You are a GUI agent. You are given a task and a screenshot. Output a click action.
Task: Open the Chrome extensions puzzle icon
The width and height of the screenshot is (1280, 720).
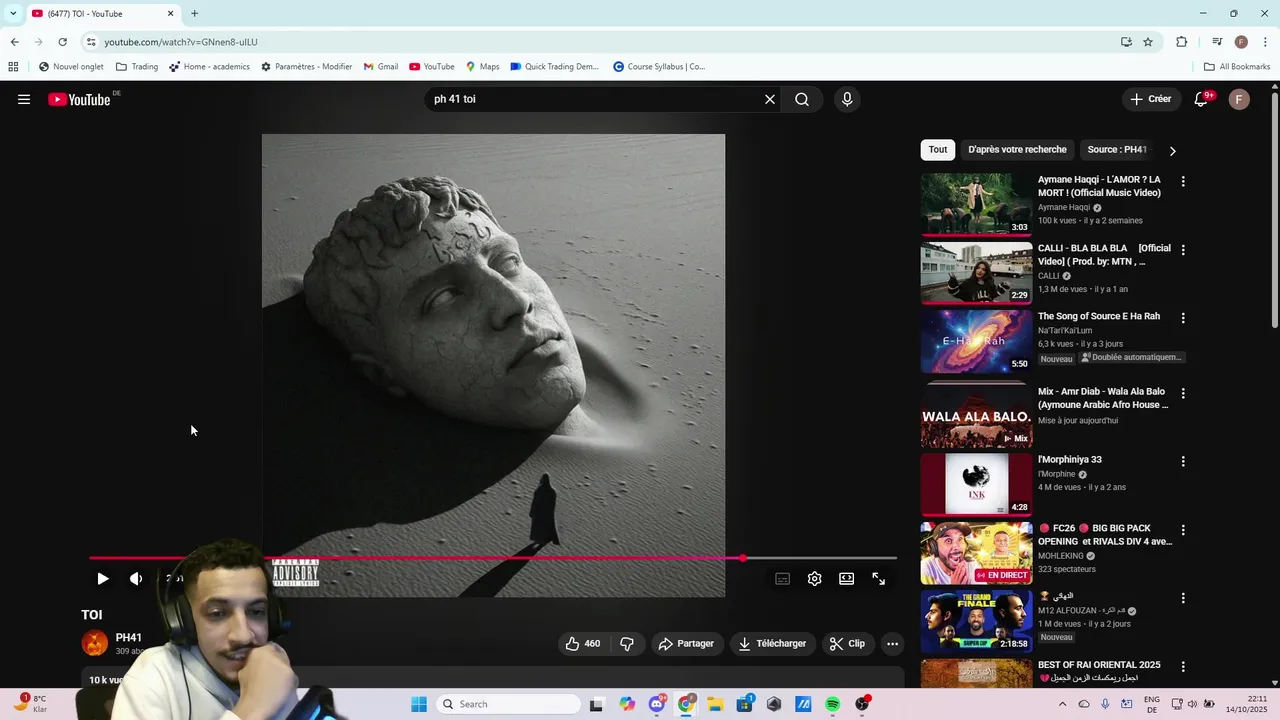point(1181,42)
